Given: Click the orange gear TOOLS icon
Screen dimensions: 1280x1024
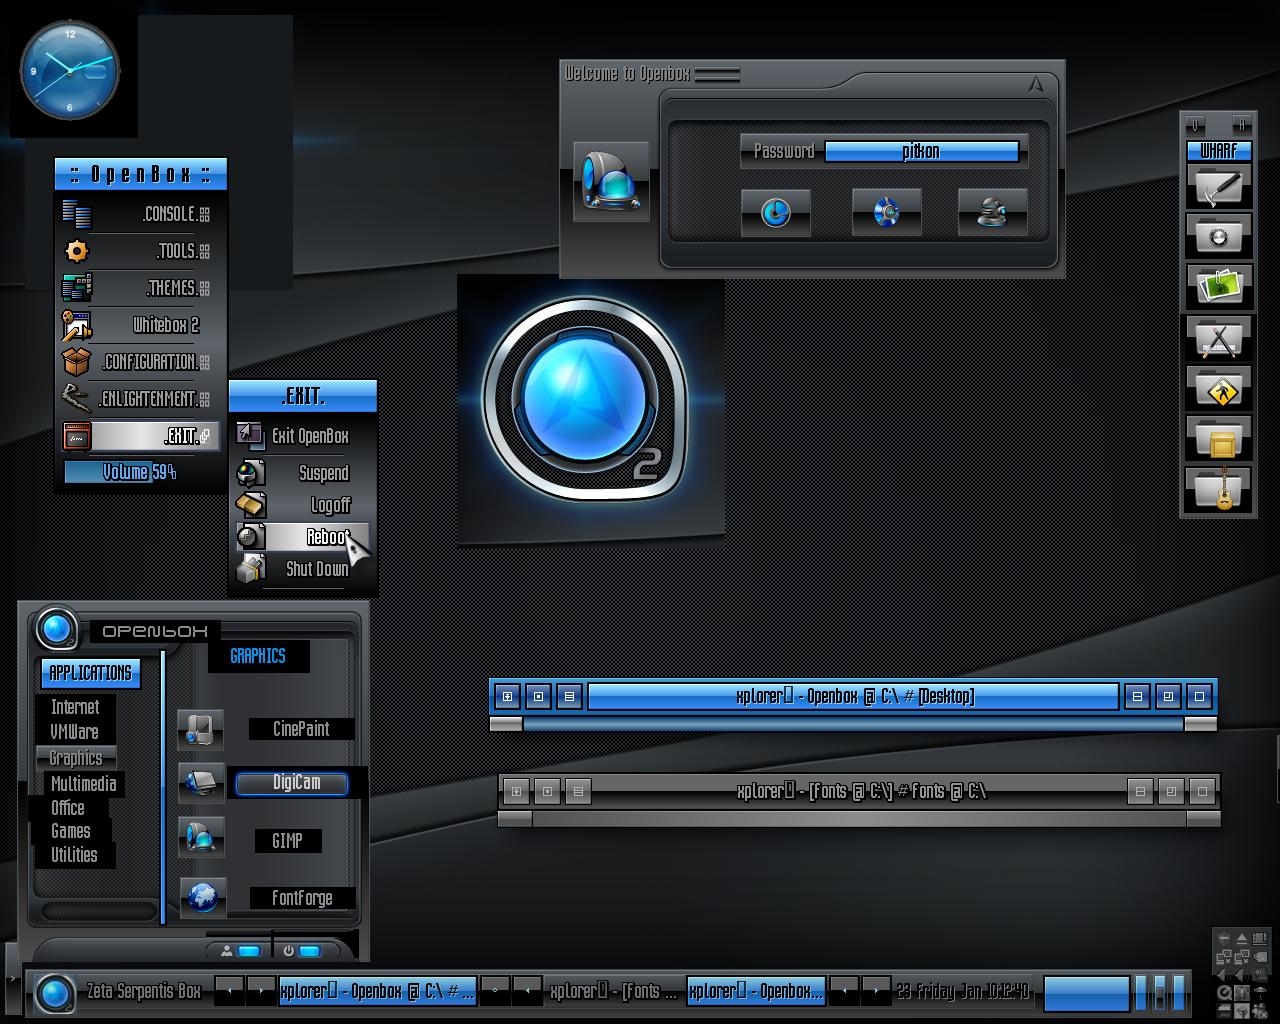Looking at the screenshot, I should coord(76,251).
